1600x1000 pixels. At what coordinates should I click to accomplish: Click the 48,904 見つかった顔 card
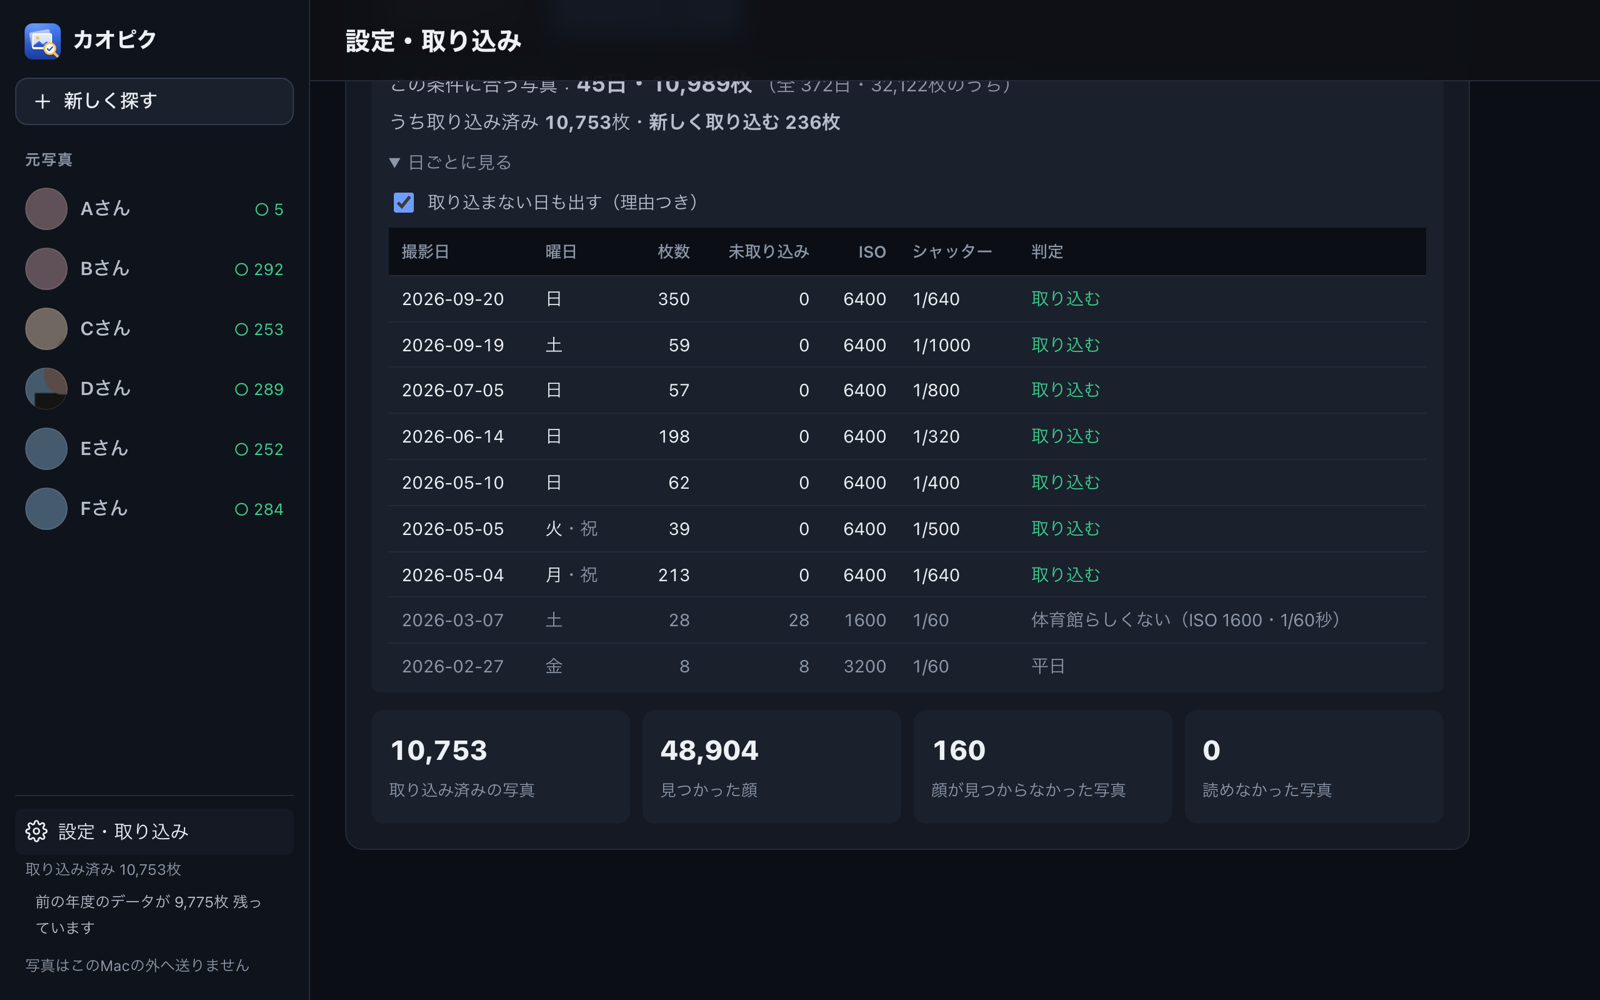(x=771, y=767)
